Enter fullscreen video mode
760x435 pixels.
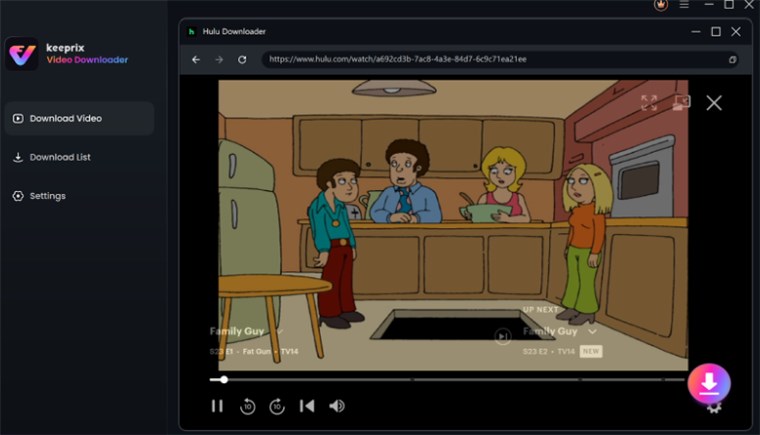[x=649, y=103]
